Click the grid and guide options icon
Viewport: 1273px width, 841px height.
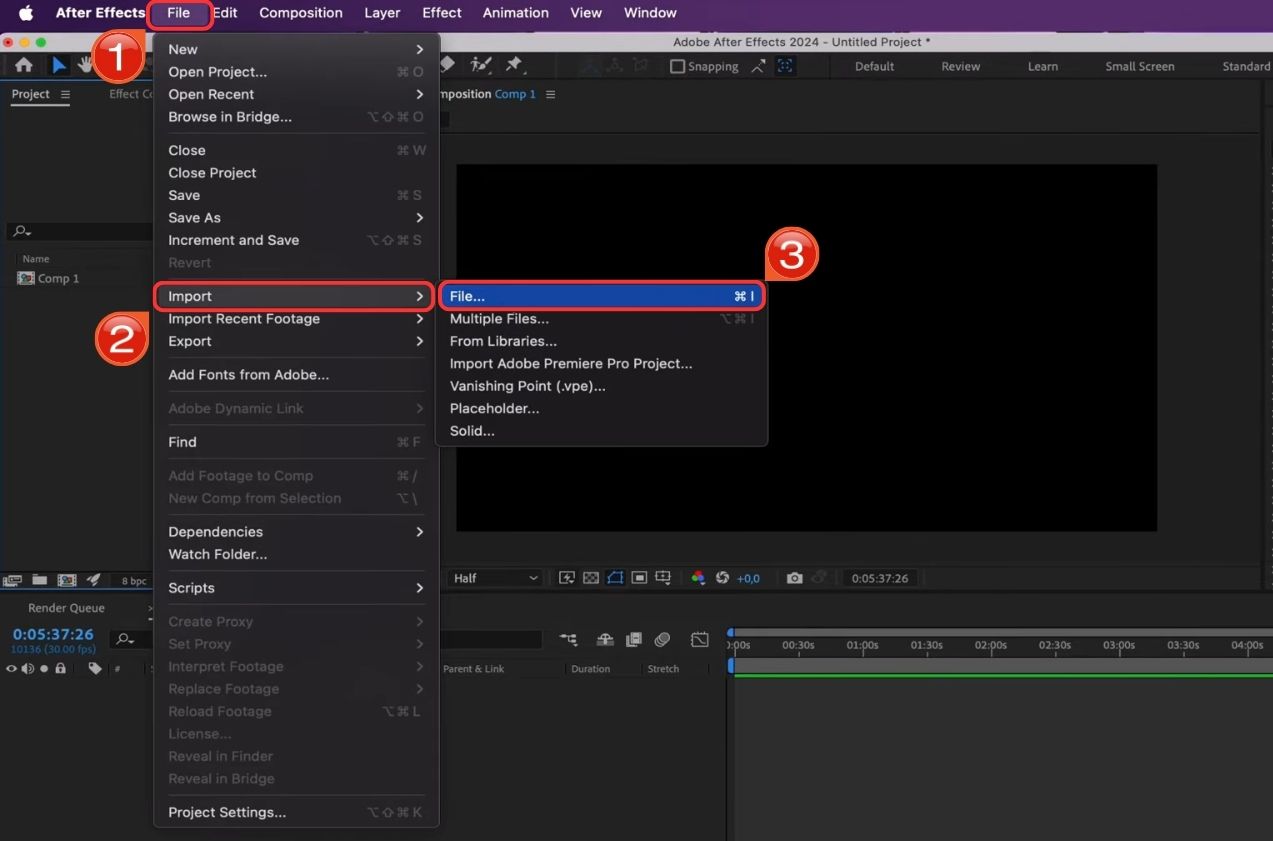(x=662, y=578)
